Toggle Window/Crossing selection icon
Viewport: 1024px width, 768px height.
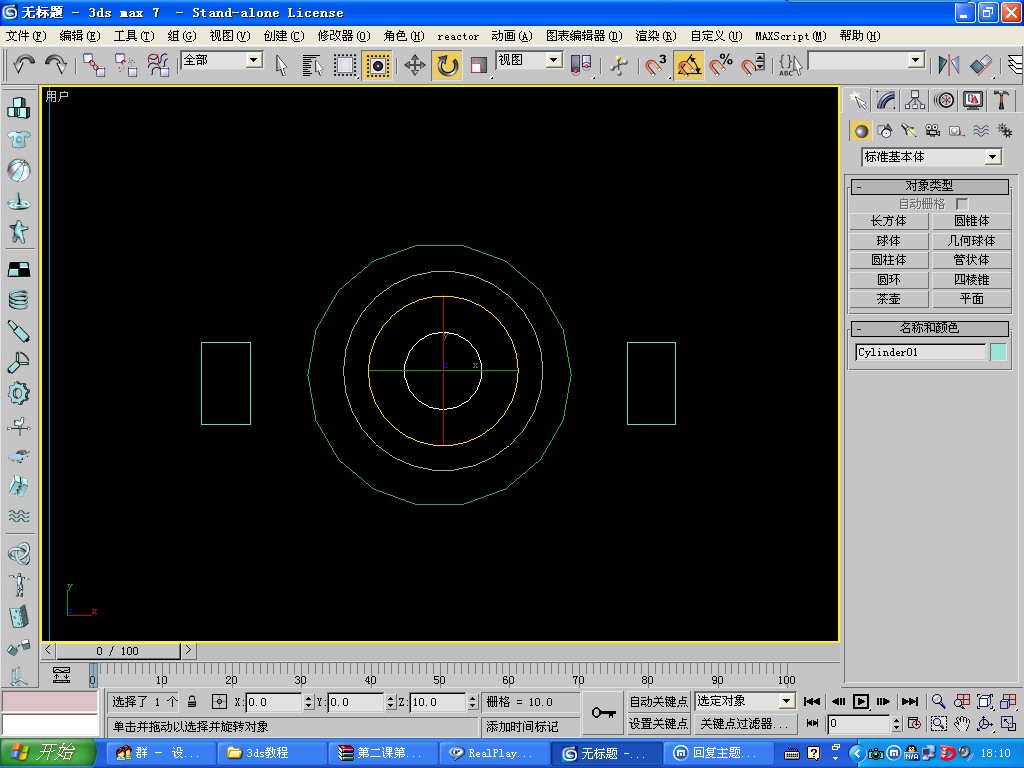coord(377,65)
